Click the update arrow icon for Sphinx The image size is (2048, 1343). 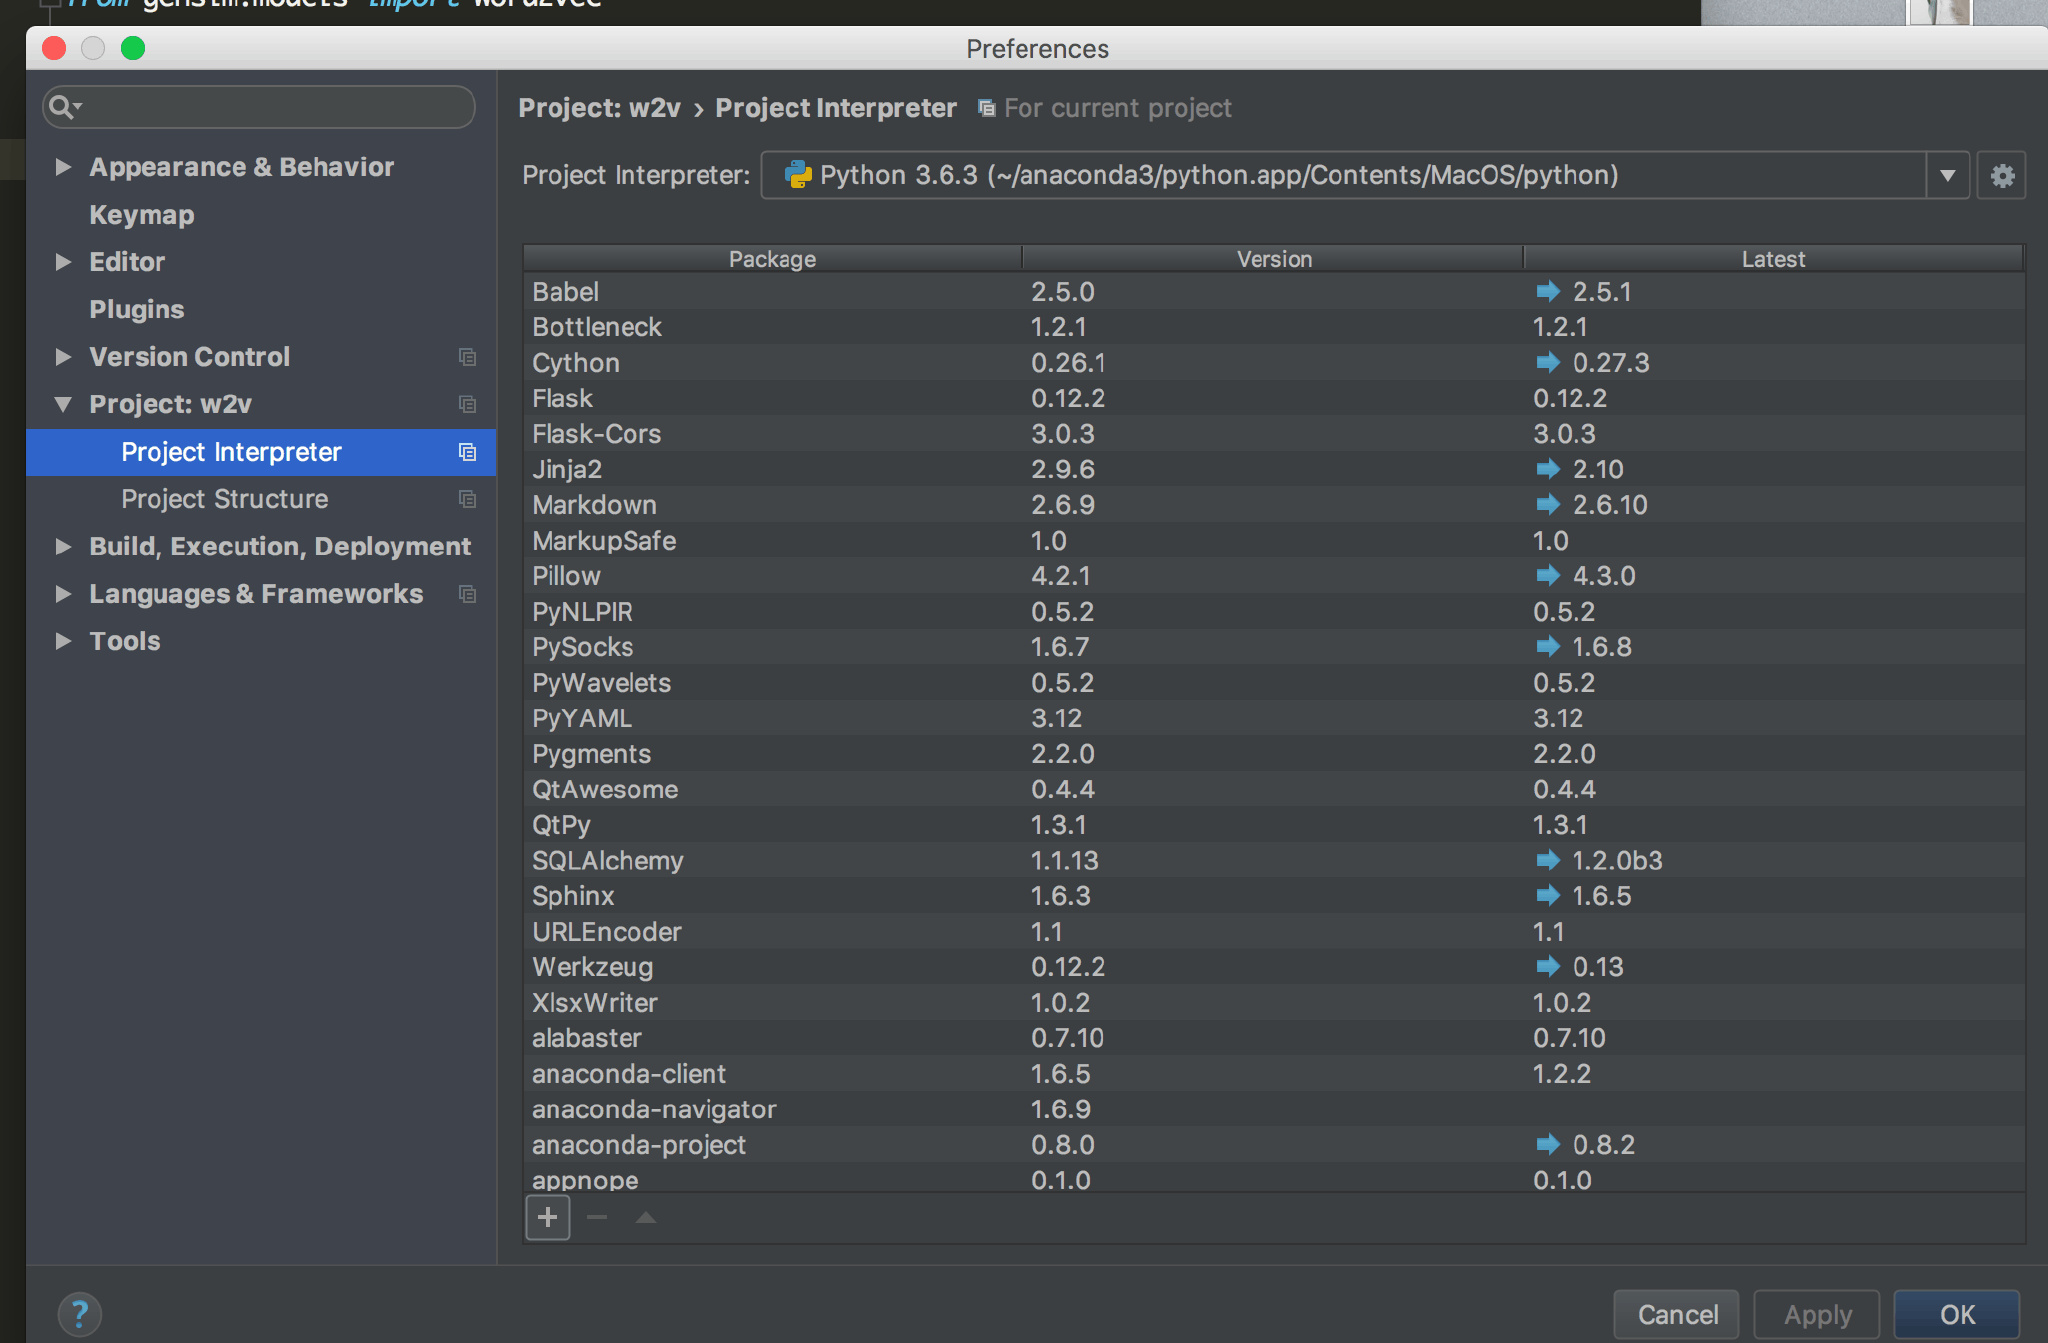[x=1548, y=895]
